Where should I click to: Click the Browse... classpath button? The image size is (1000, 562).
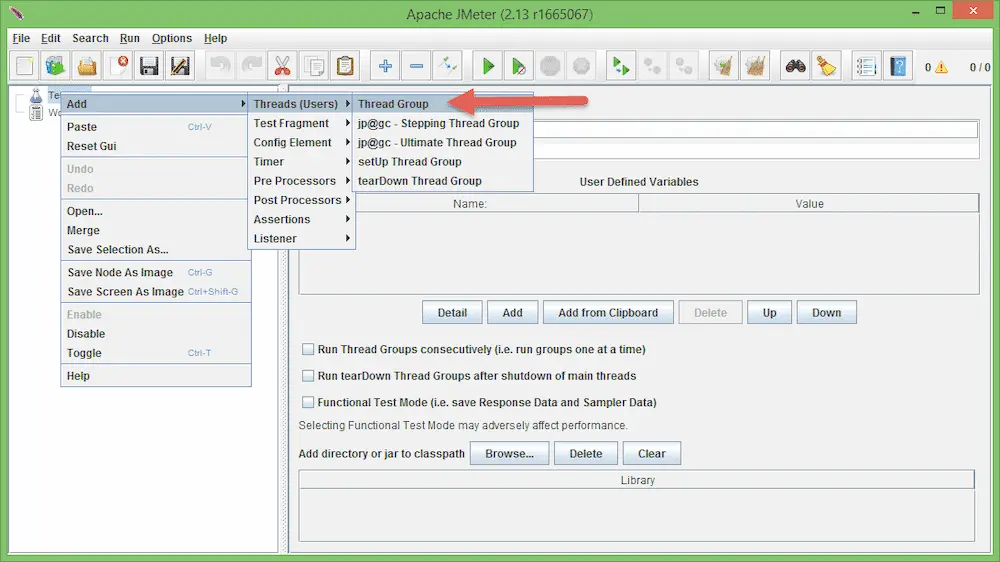point(509,454)
